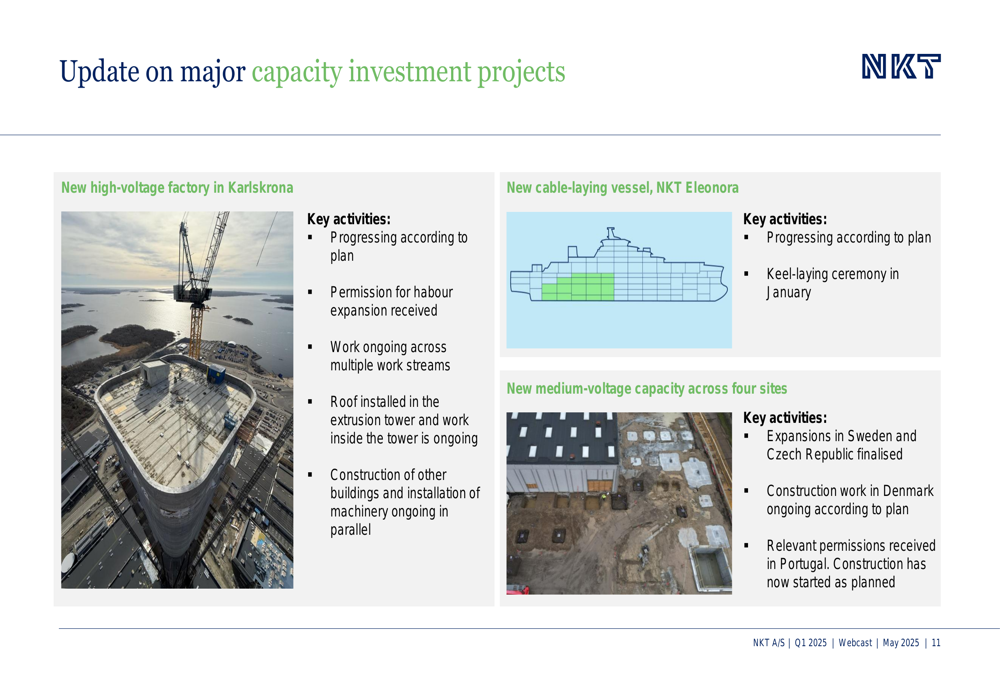Click page number 11 in footer
This screenshot has width=1000, height=685.
point(936,643)
